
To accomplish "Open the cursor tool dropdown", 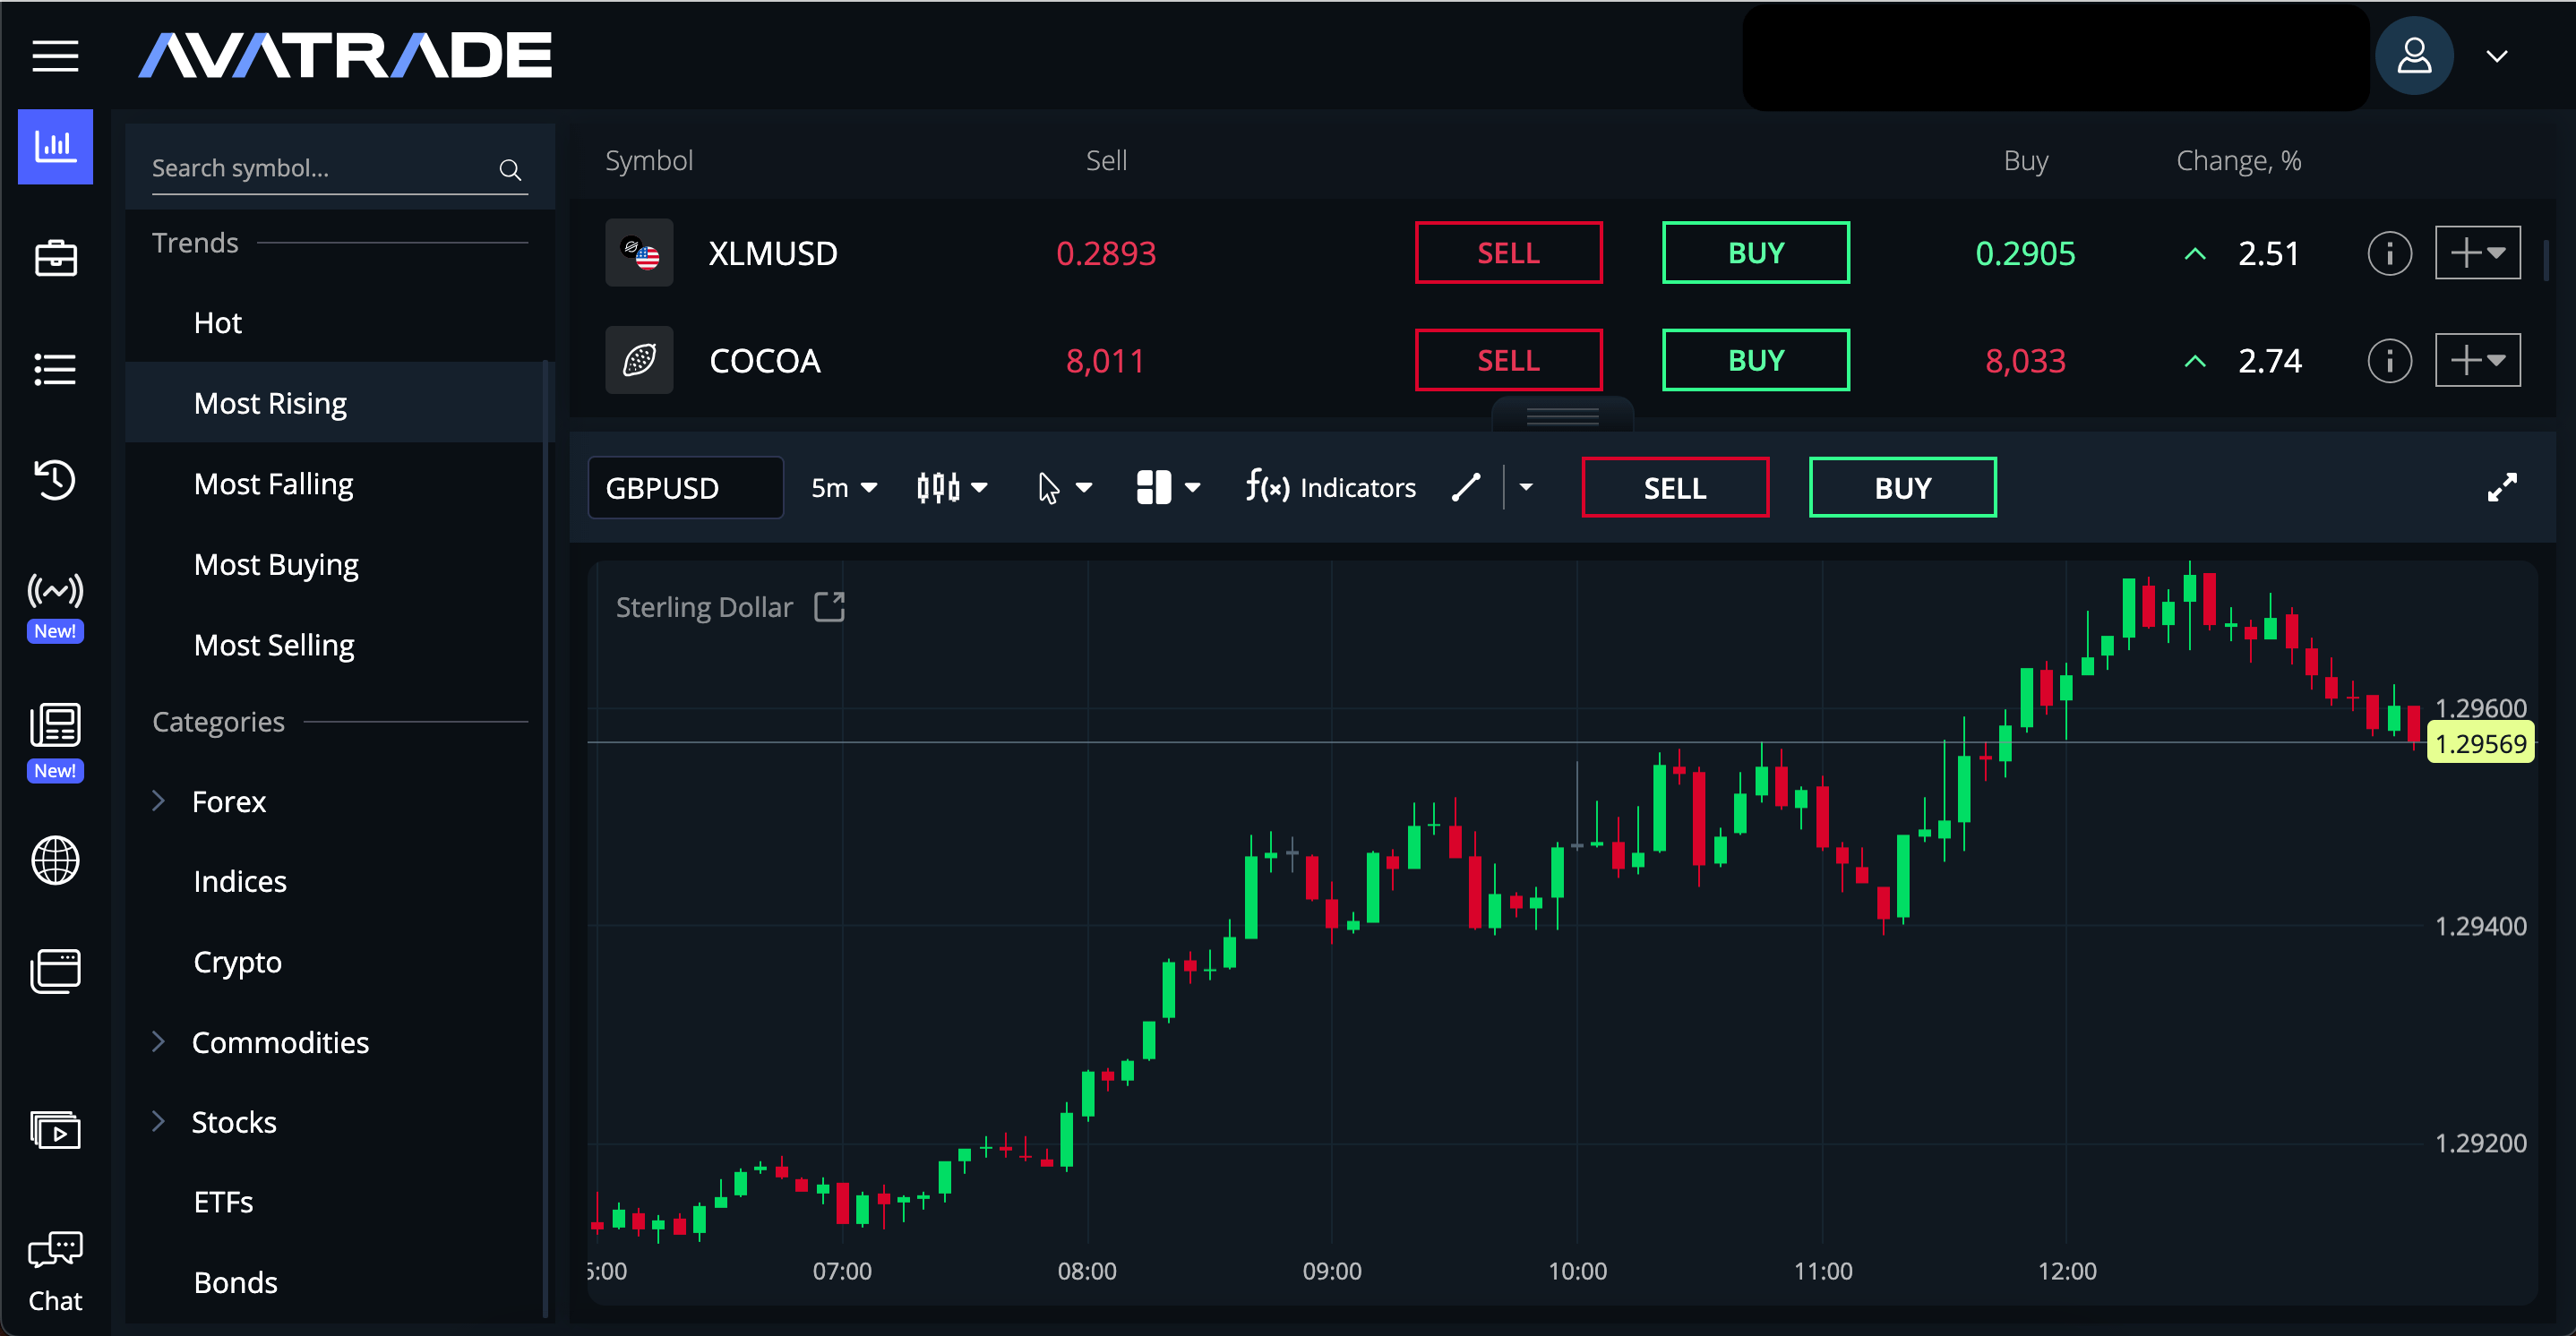I will click(1064, 488).
